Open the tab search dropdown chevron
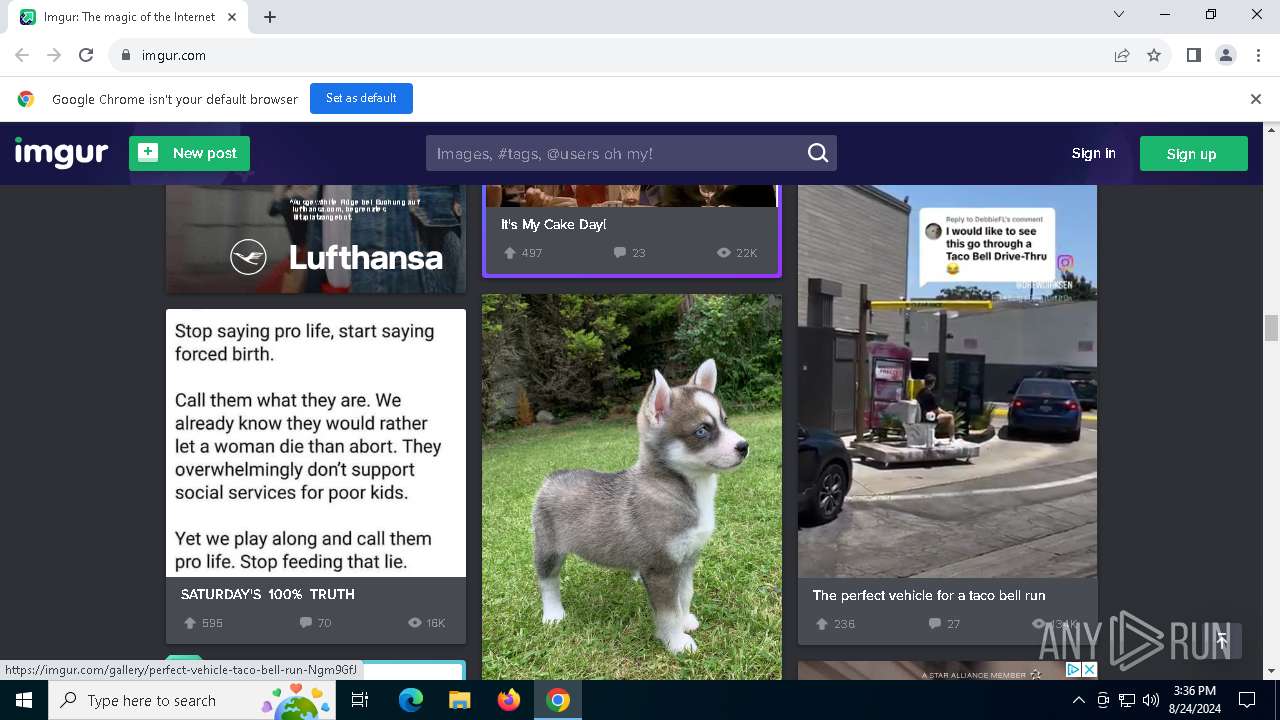Image resolution: width=1280 pixels, height=720 pixels. [1119, 15]
